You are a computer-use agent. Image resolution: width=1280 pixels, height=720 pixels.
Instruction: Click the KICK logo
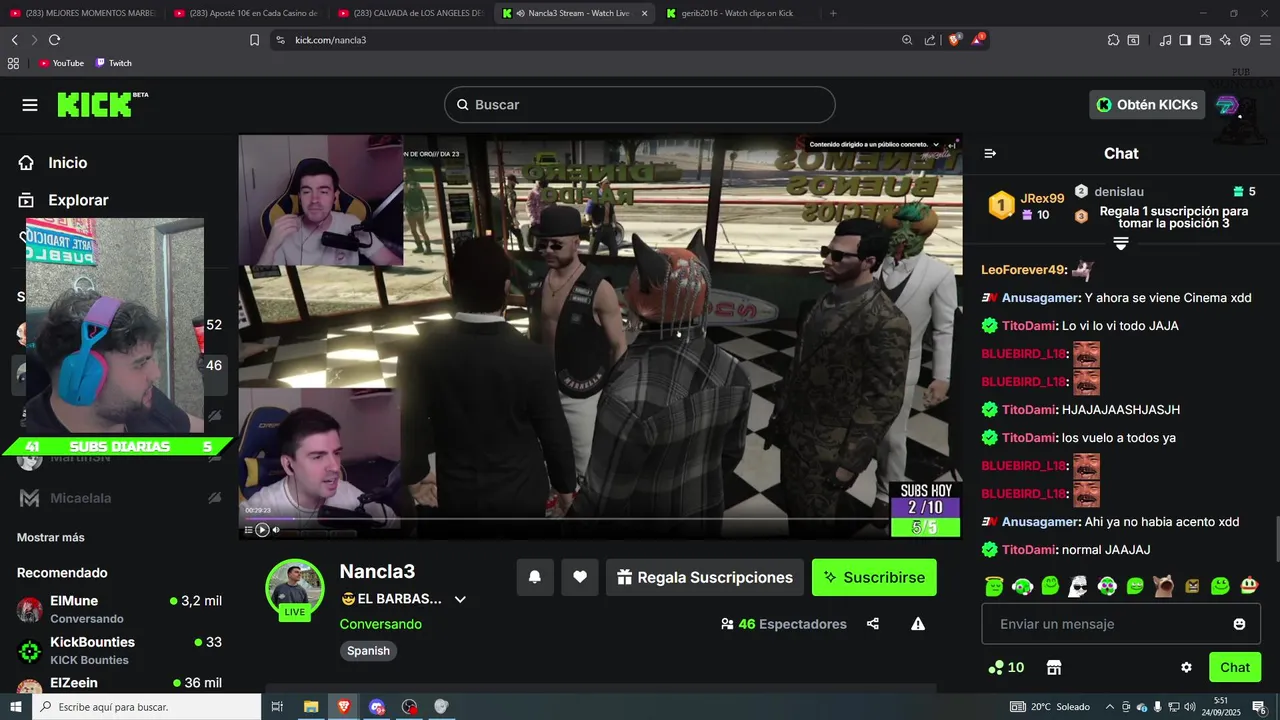point(102,105)
